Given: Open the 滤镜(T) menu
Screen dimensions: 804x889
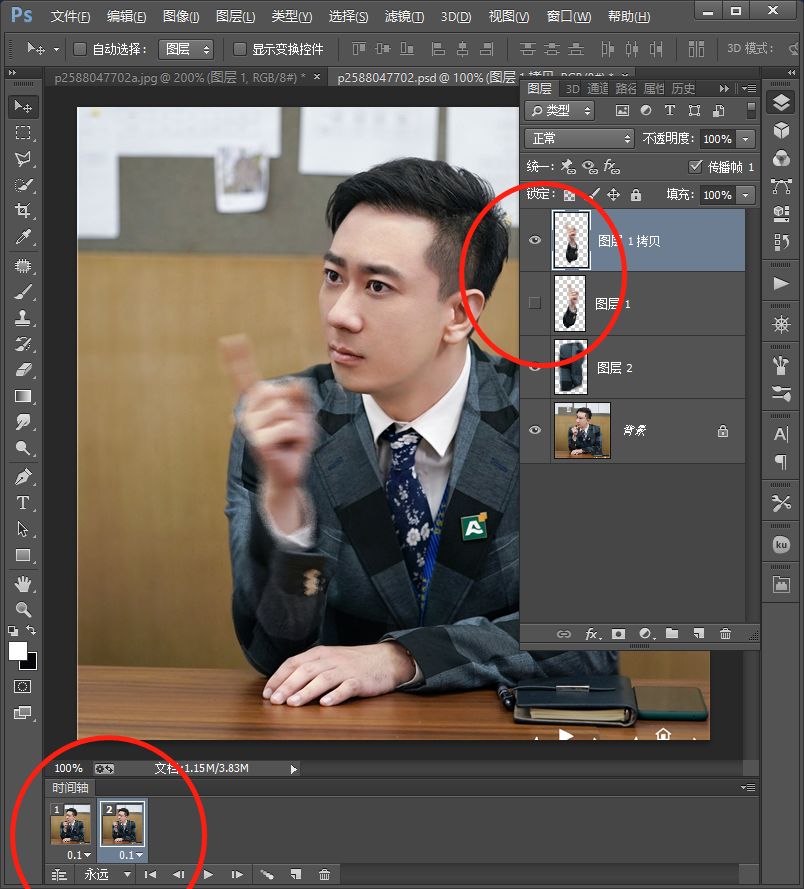Looking at the screenshot, I should [x=404, y=17].
